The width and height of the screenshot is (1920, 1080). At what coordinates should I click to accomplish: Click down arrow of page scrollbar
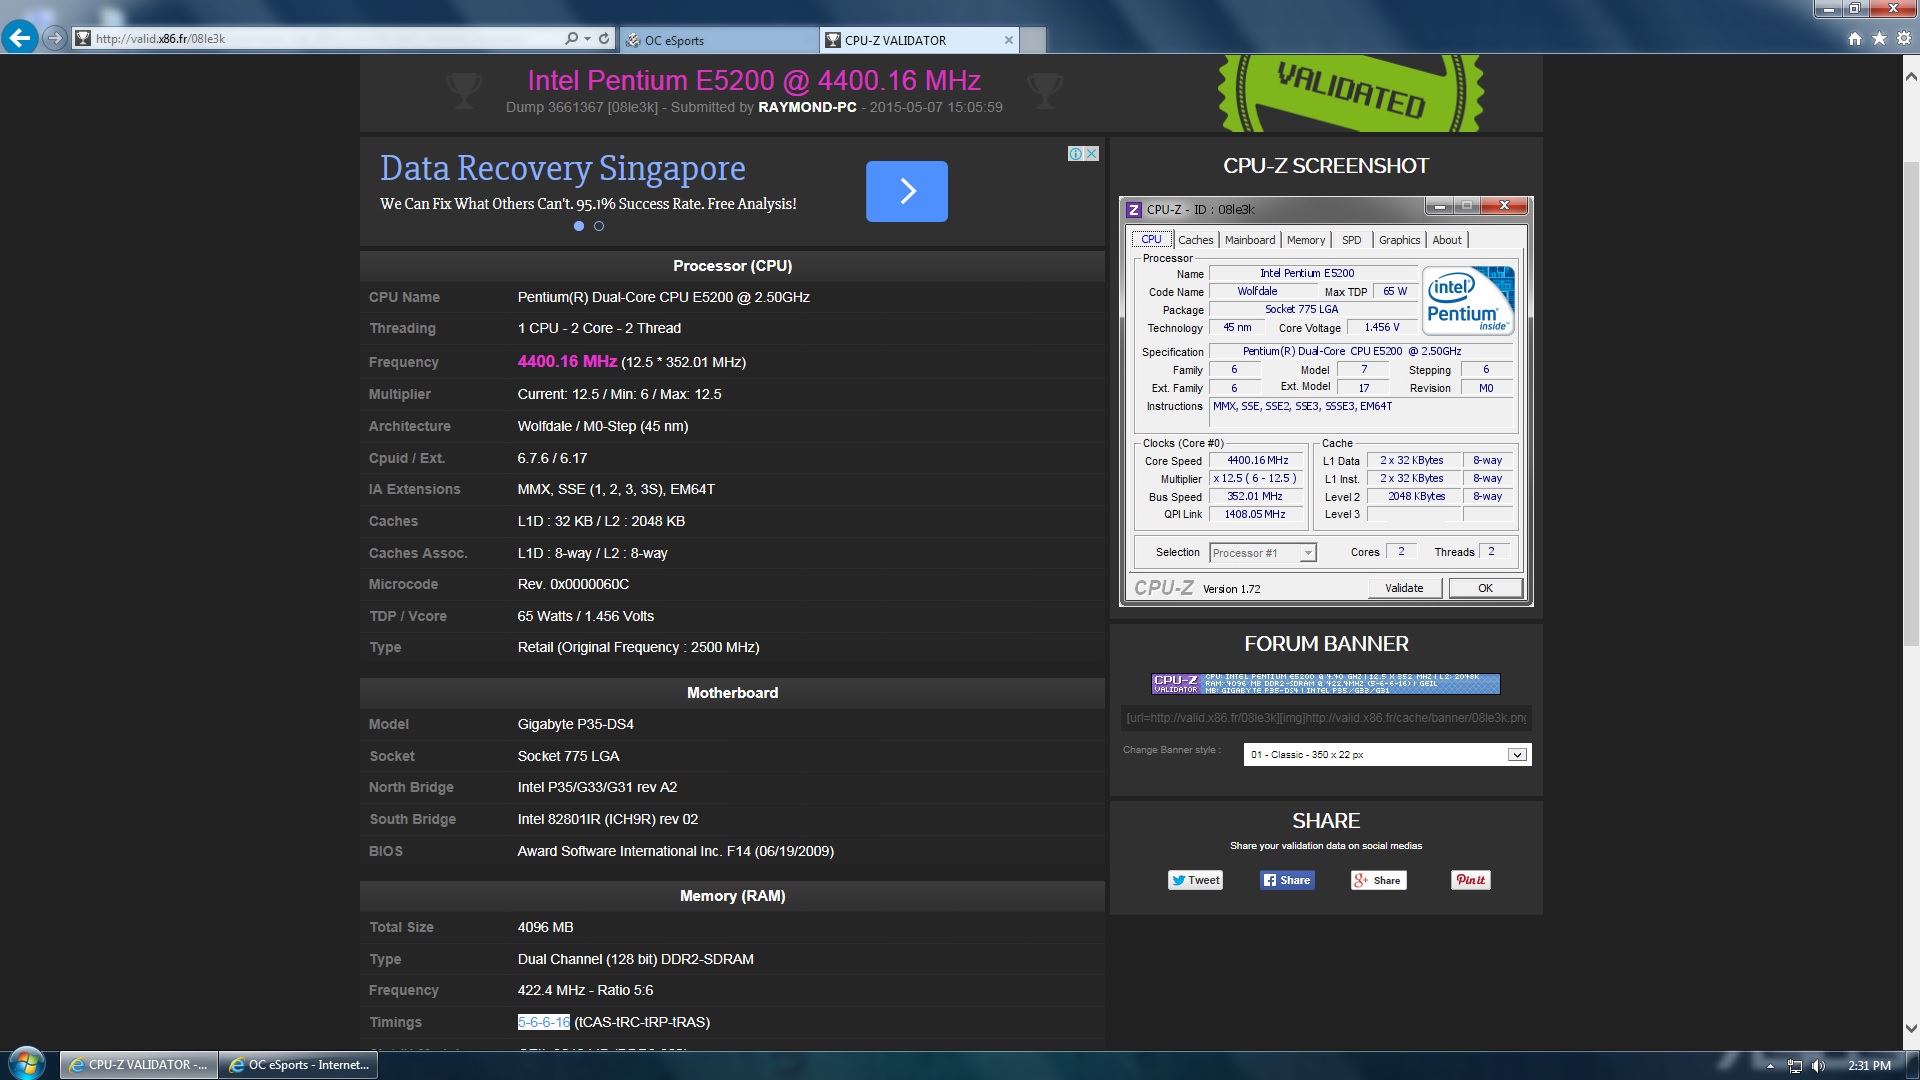point(1911,1028)
